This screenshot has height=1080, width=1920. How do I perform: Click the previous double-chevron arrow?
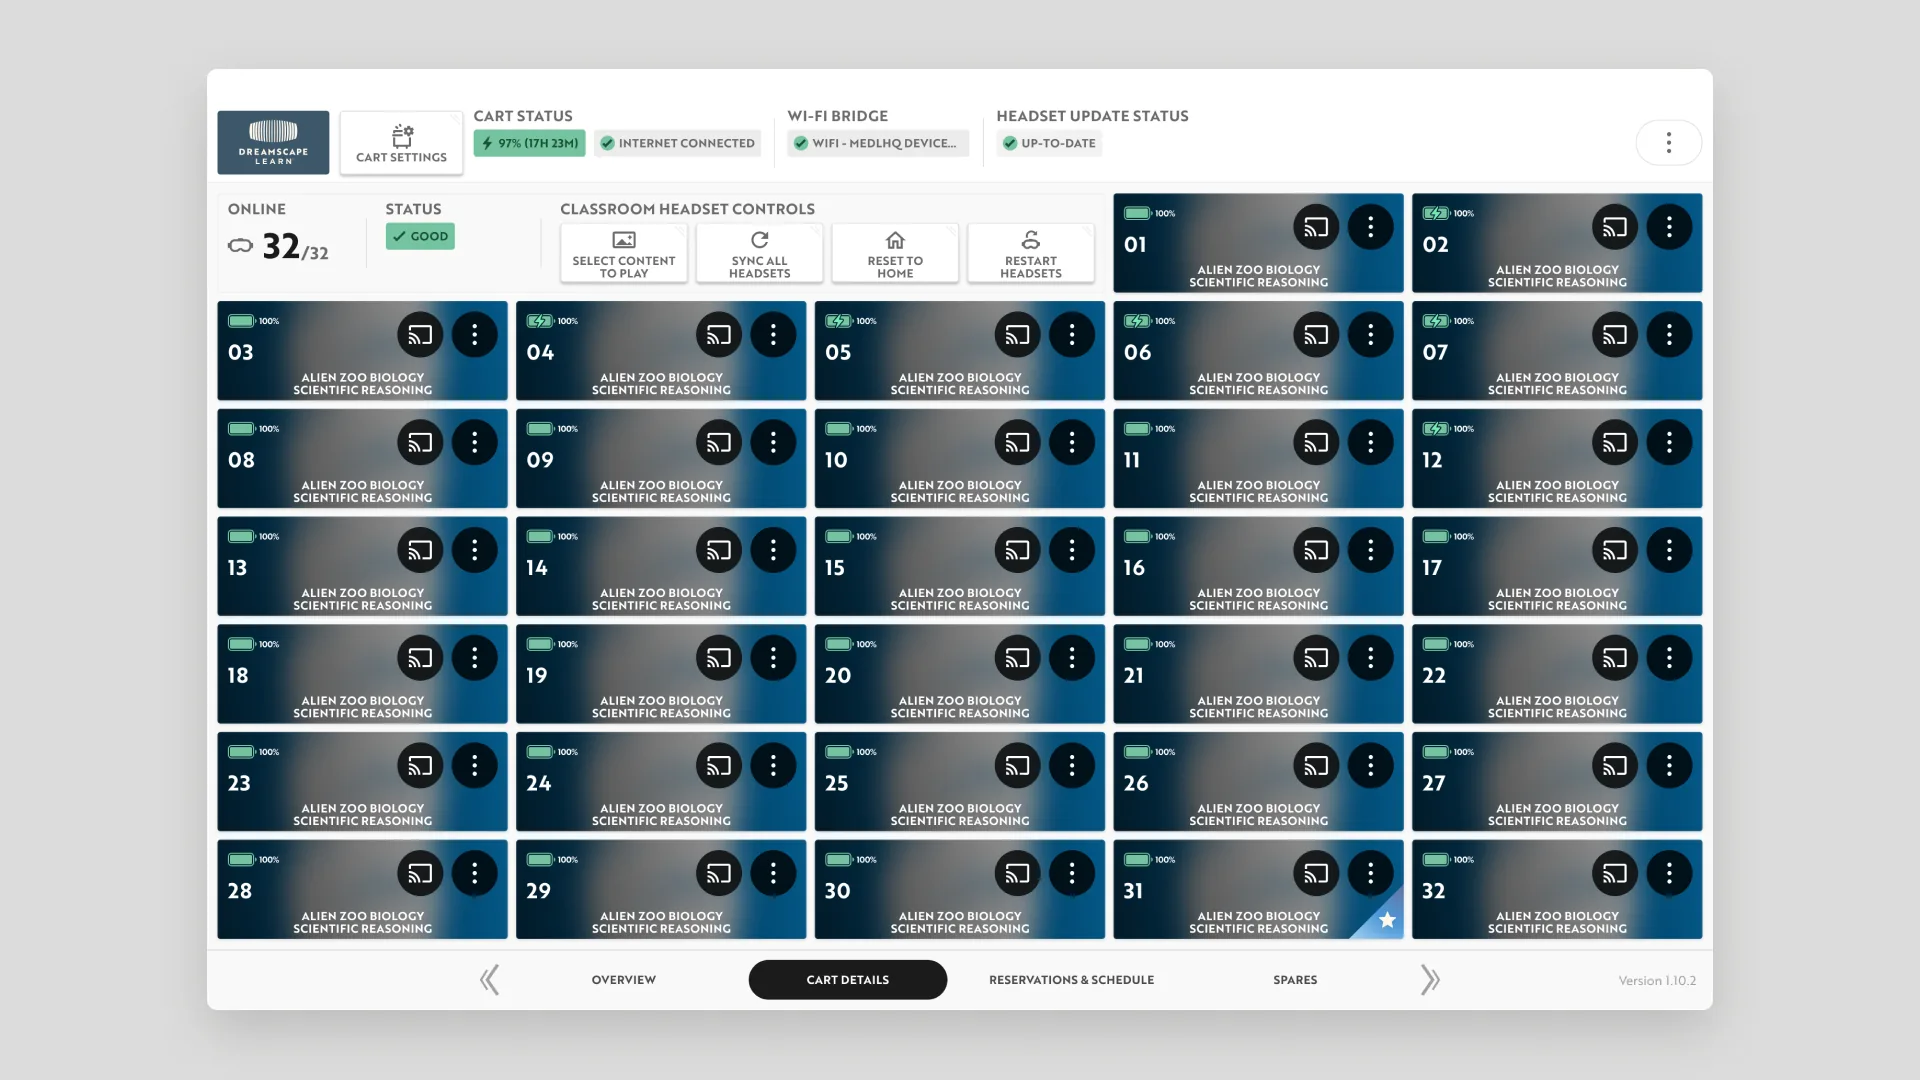click(x=489, y=980)
